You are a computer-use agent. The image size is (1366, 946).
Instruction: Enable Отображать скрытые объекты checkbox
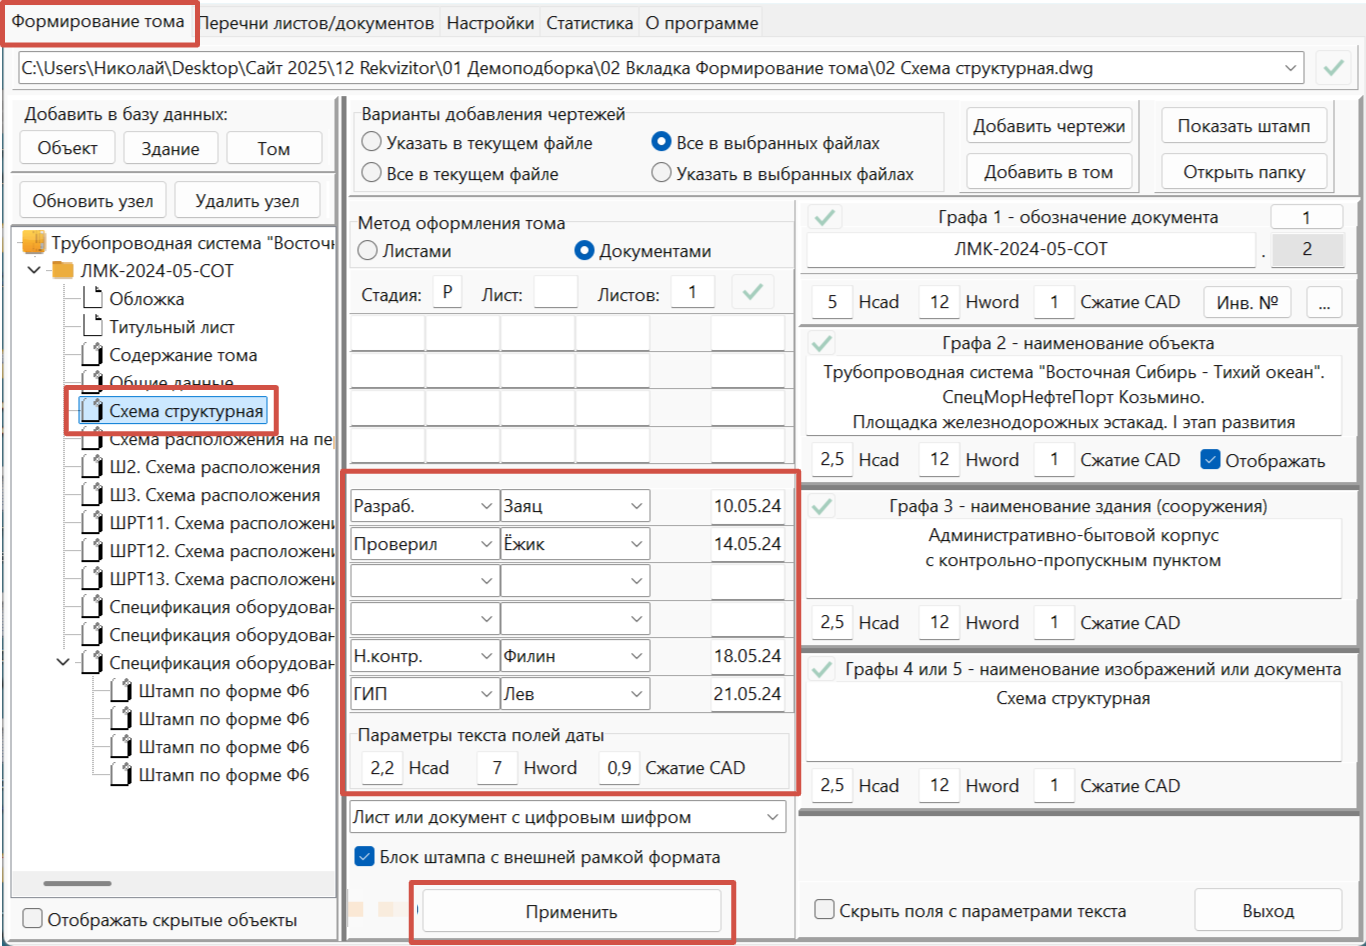(x=33, y=919)
